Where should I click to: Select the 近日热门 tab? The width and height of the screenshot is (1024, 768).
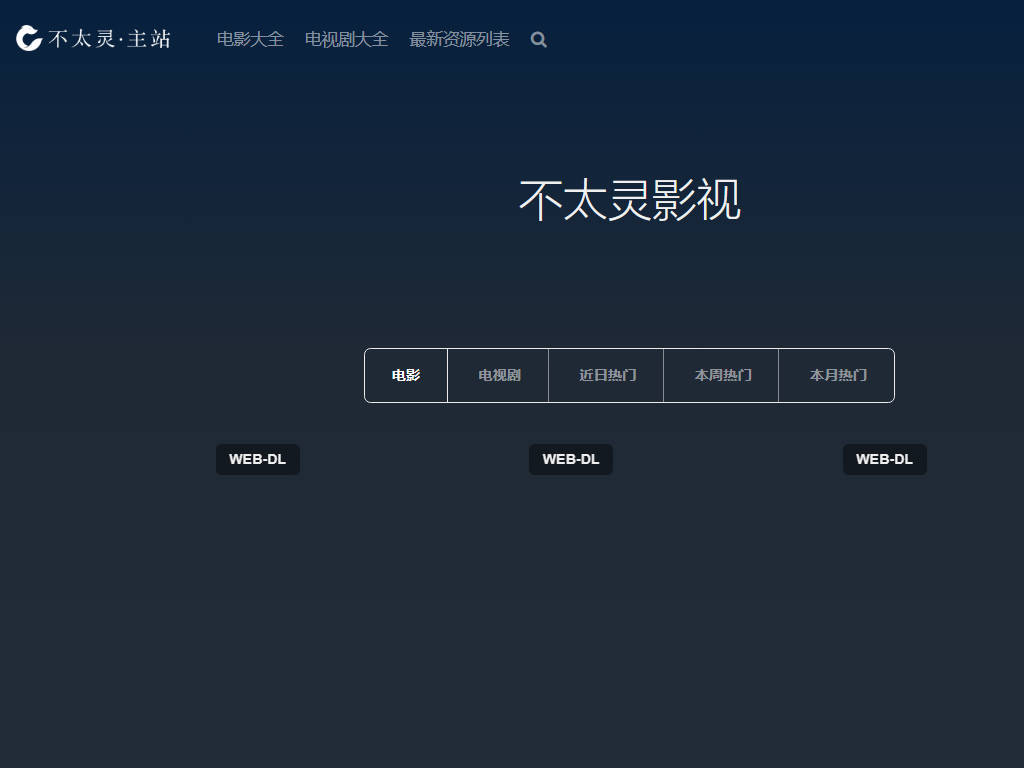pyautogui.click(x=605, y=375)
